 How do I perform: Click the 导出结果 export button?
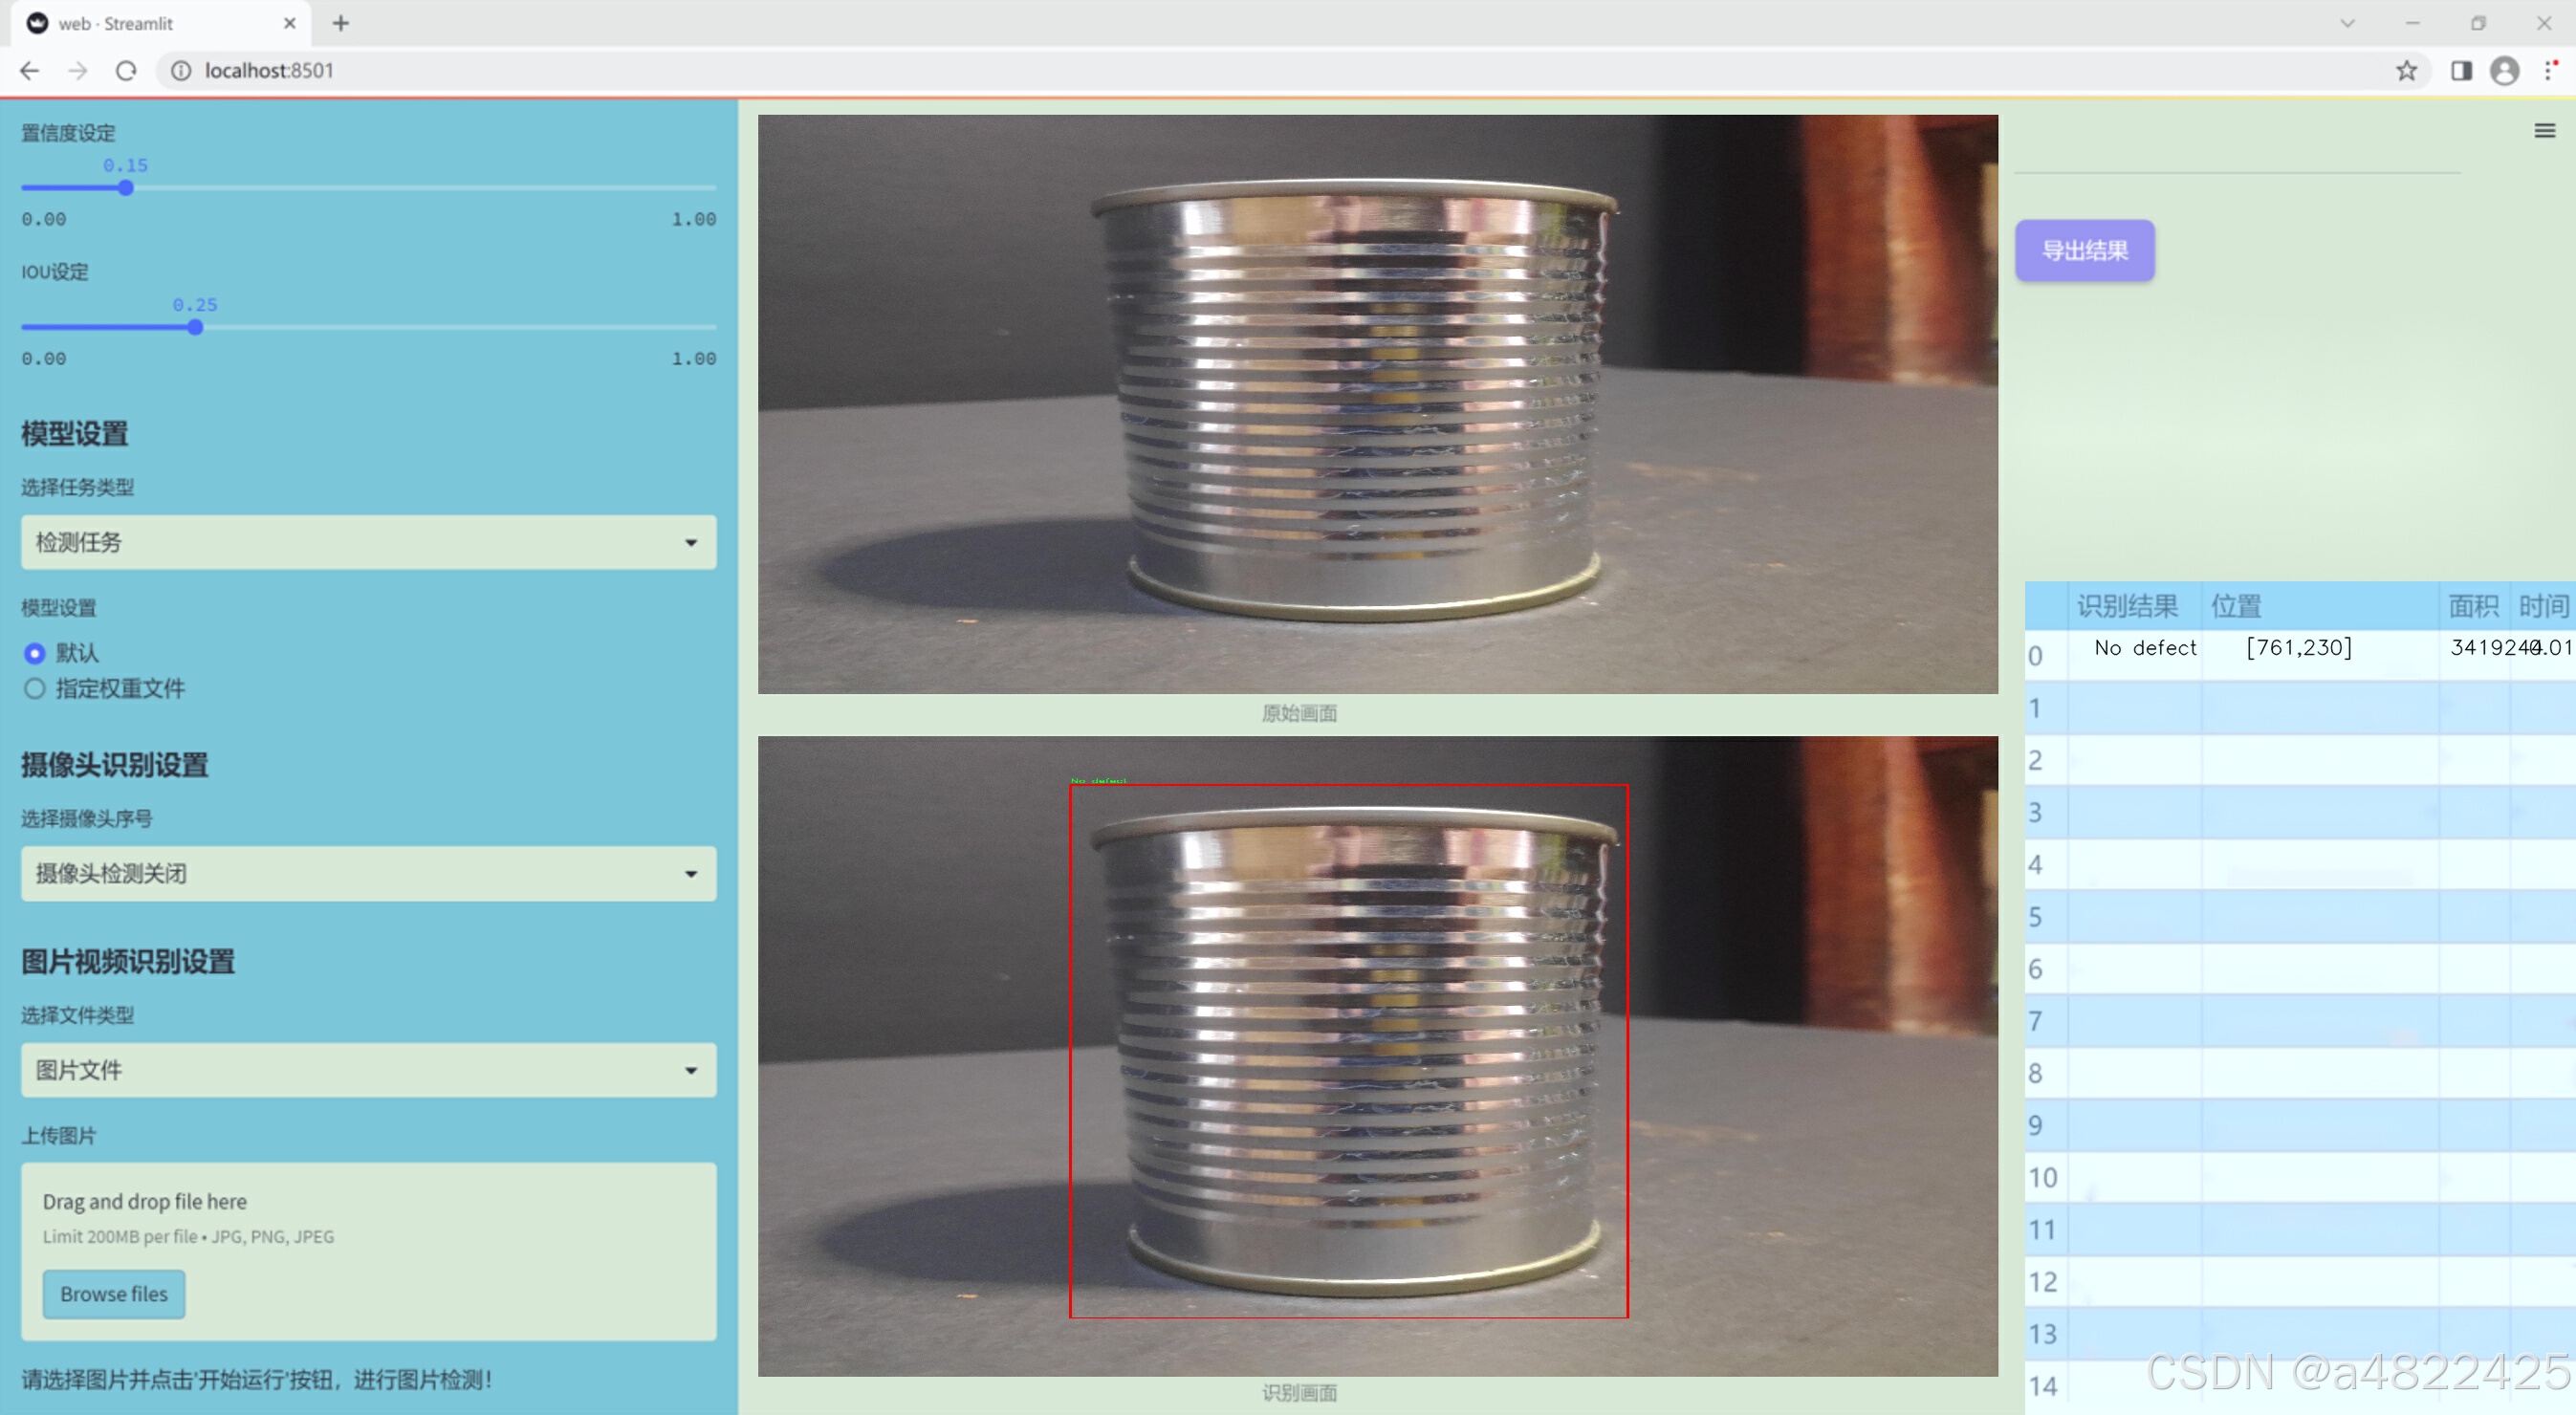(x=2084, y=250)
